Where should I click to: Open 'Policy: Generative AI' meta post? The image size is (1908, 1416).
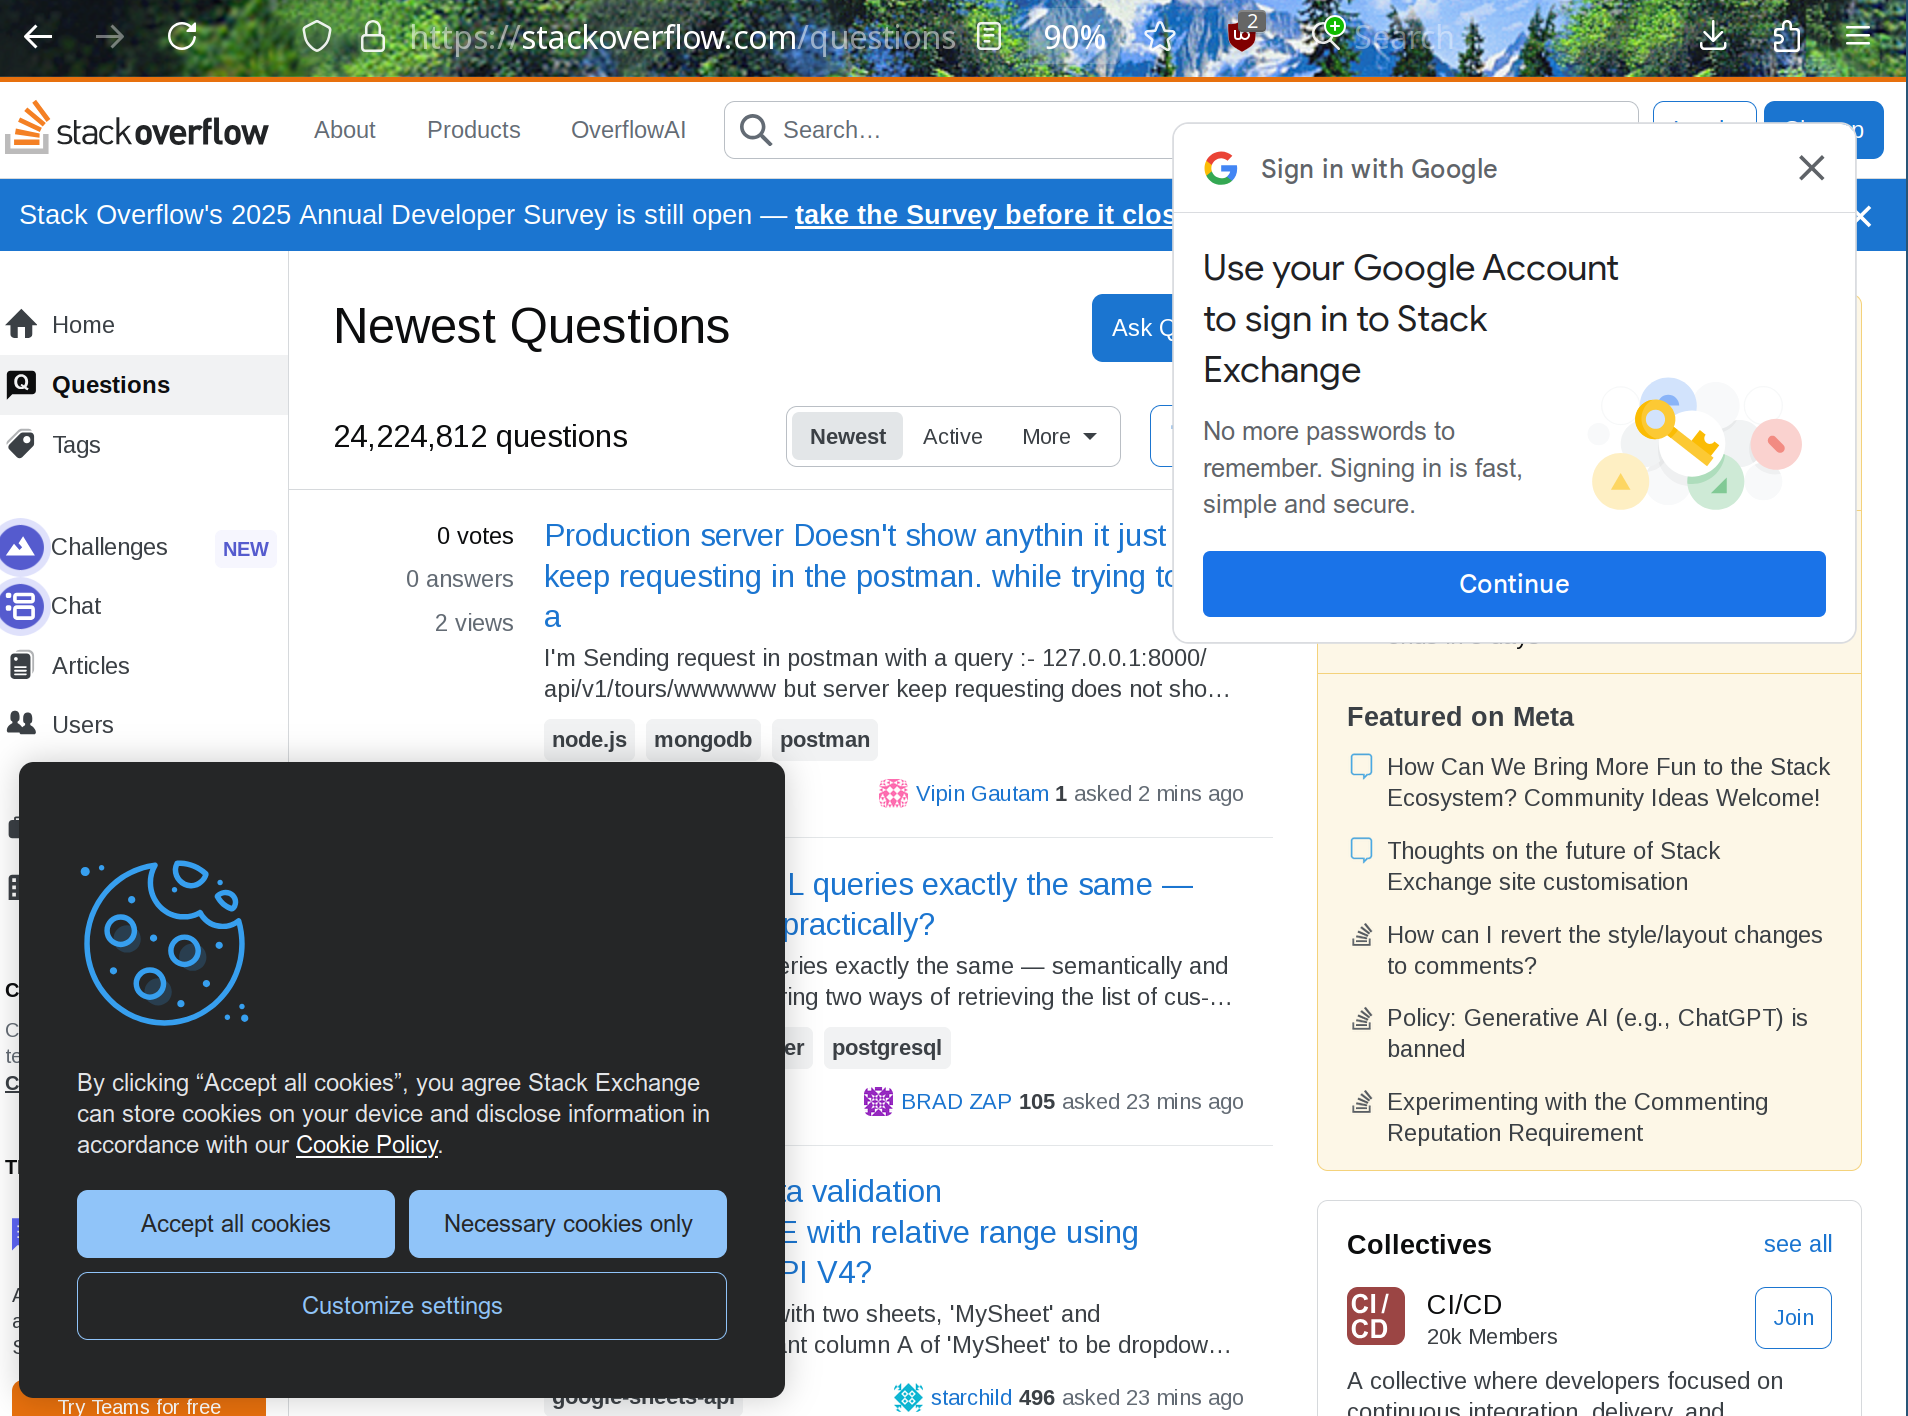[x=1597, y=1033]
